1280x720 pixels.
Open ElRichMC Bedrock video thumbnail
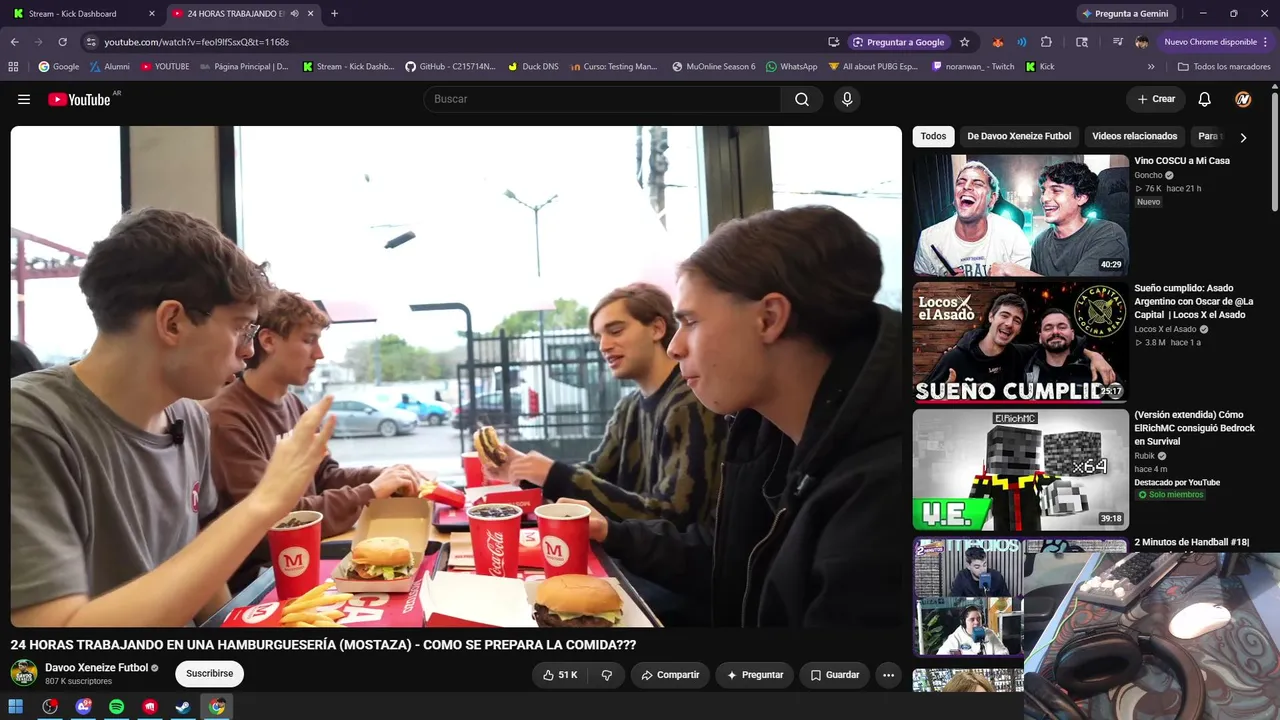pyautogui.click(x=1020, y=470)
